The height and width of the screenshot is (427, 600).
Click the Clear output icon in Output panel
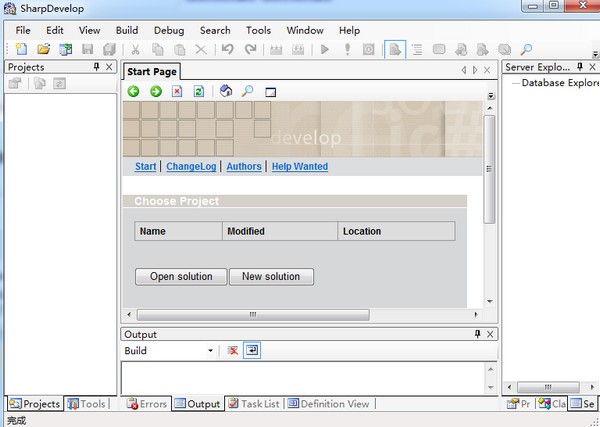(232, 350)
